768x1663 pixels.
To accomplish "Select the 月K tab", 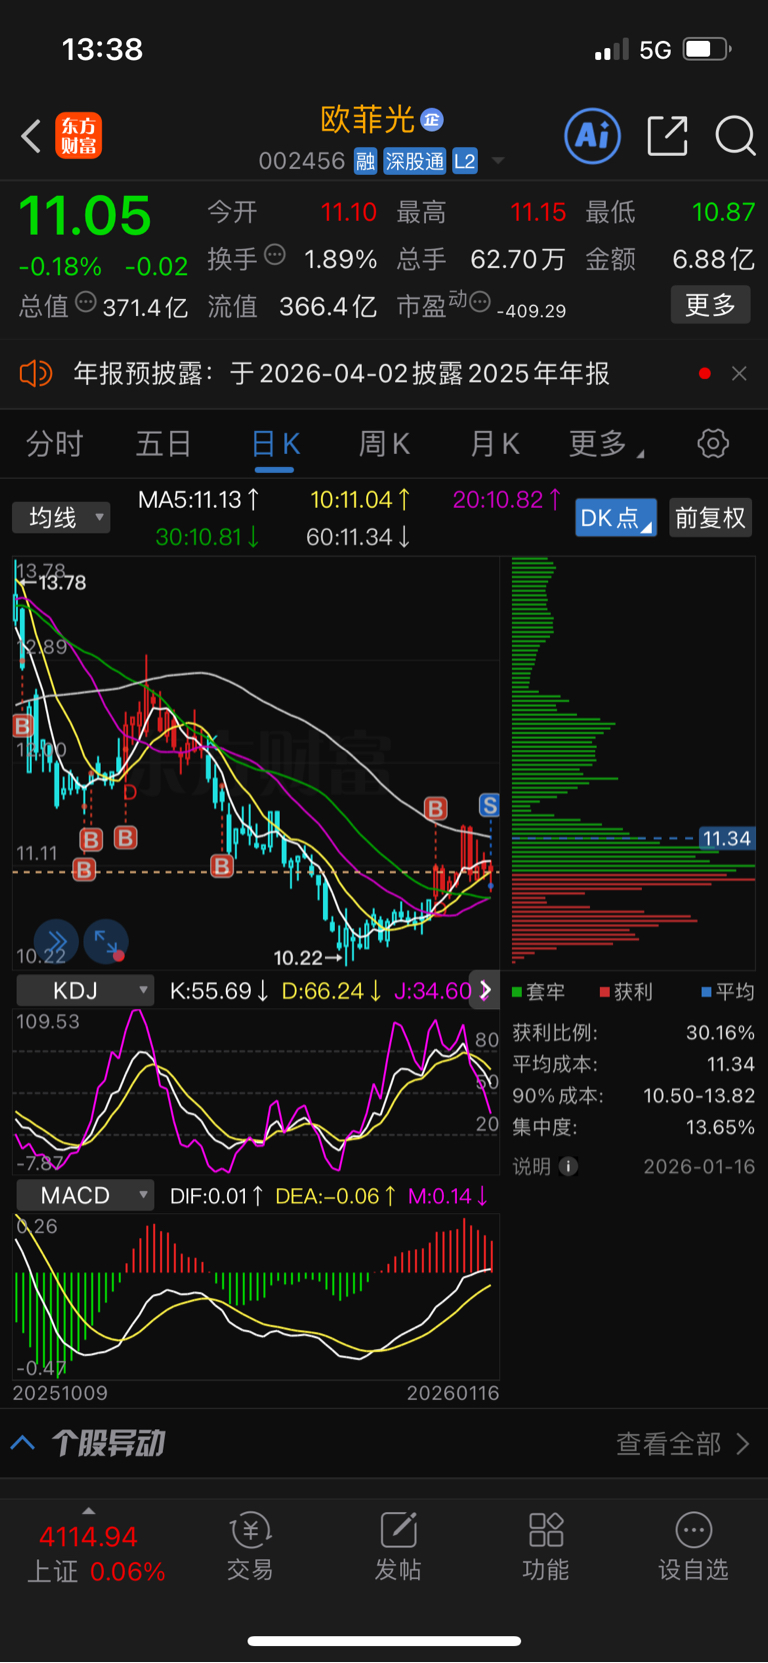I will tap(495, 444).
